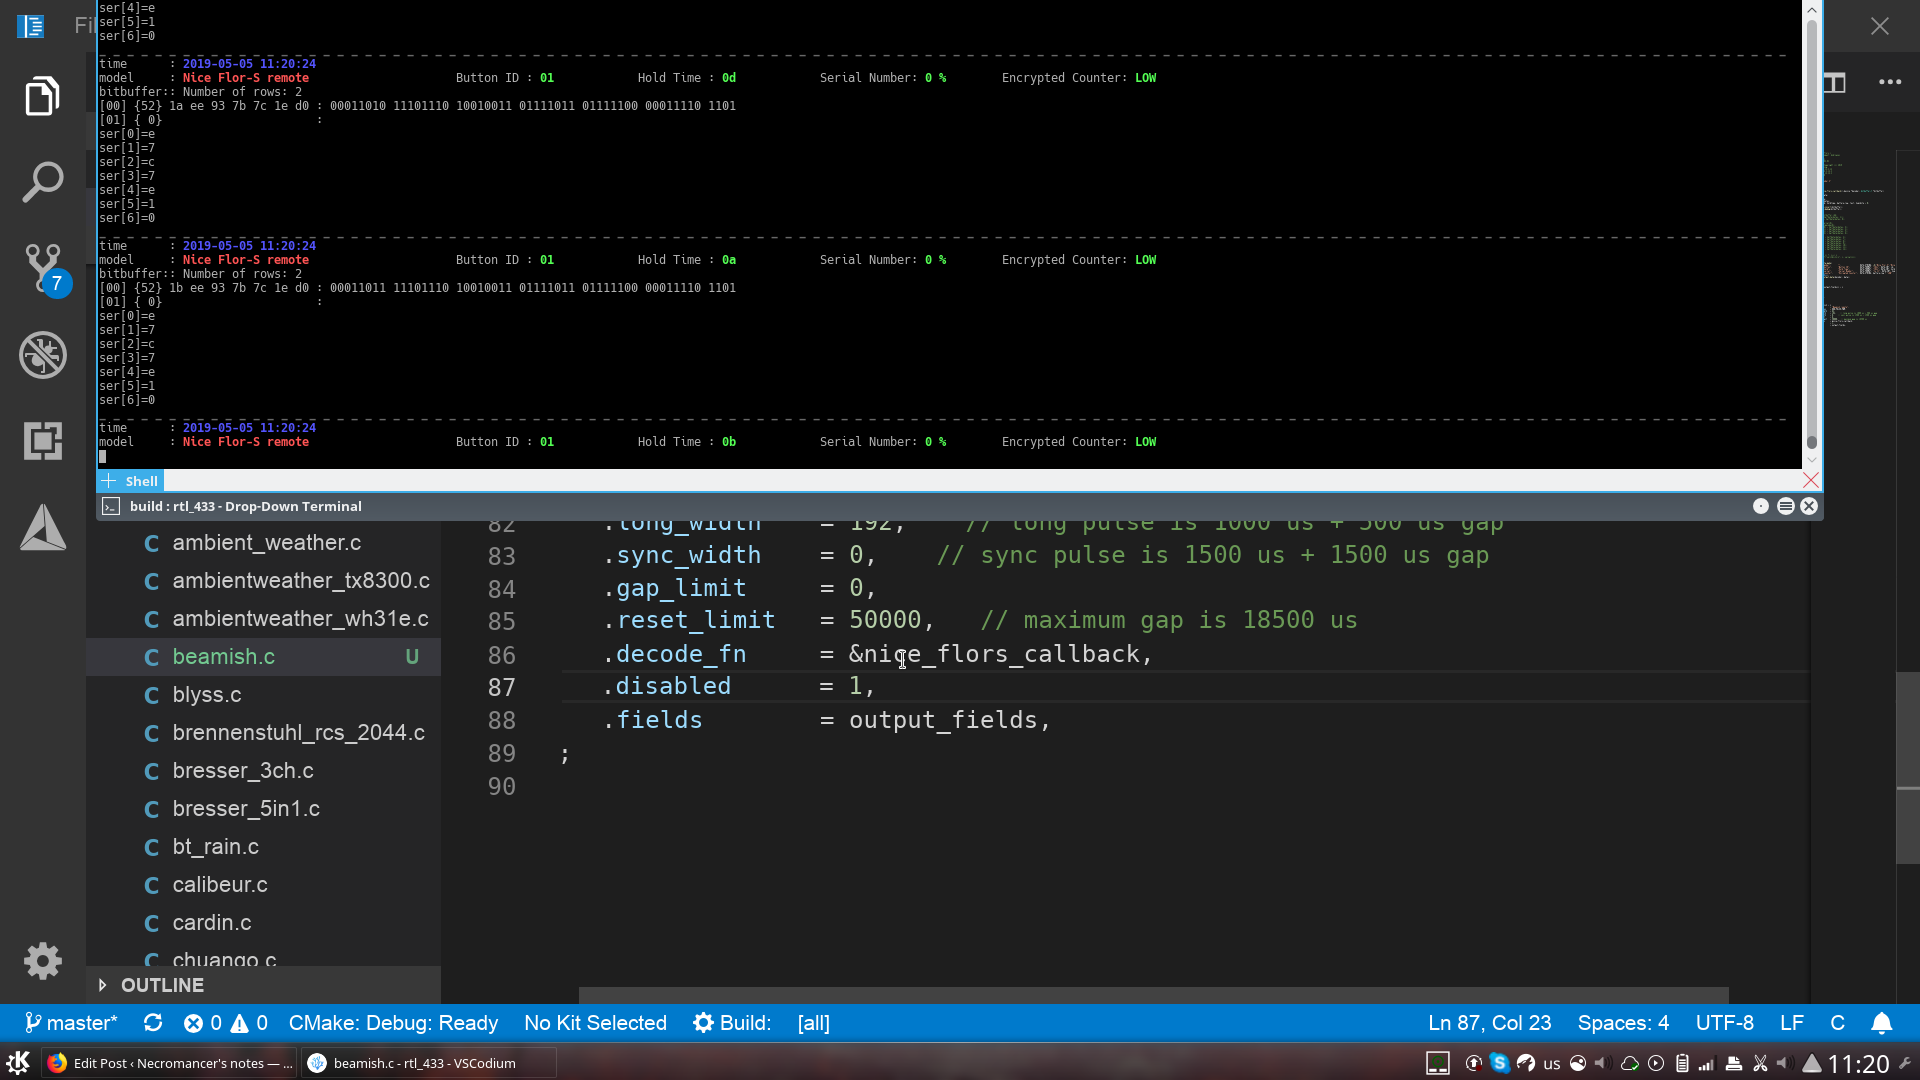Screen dimensions: 1920x1080
Task: Click the split editor icon
Action: 1835,83
